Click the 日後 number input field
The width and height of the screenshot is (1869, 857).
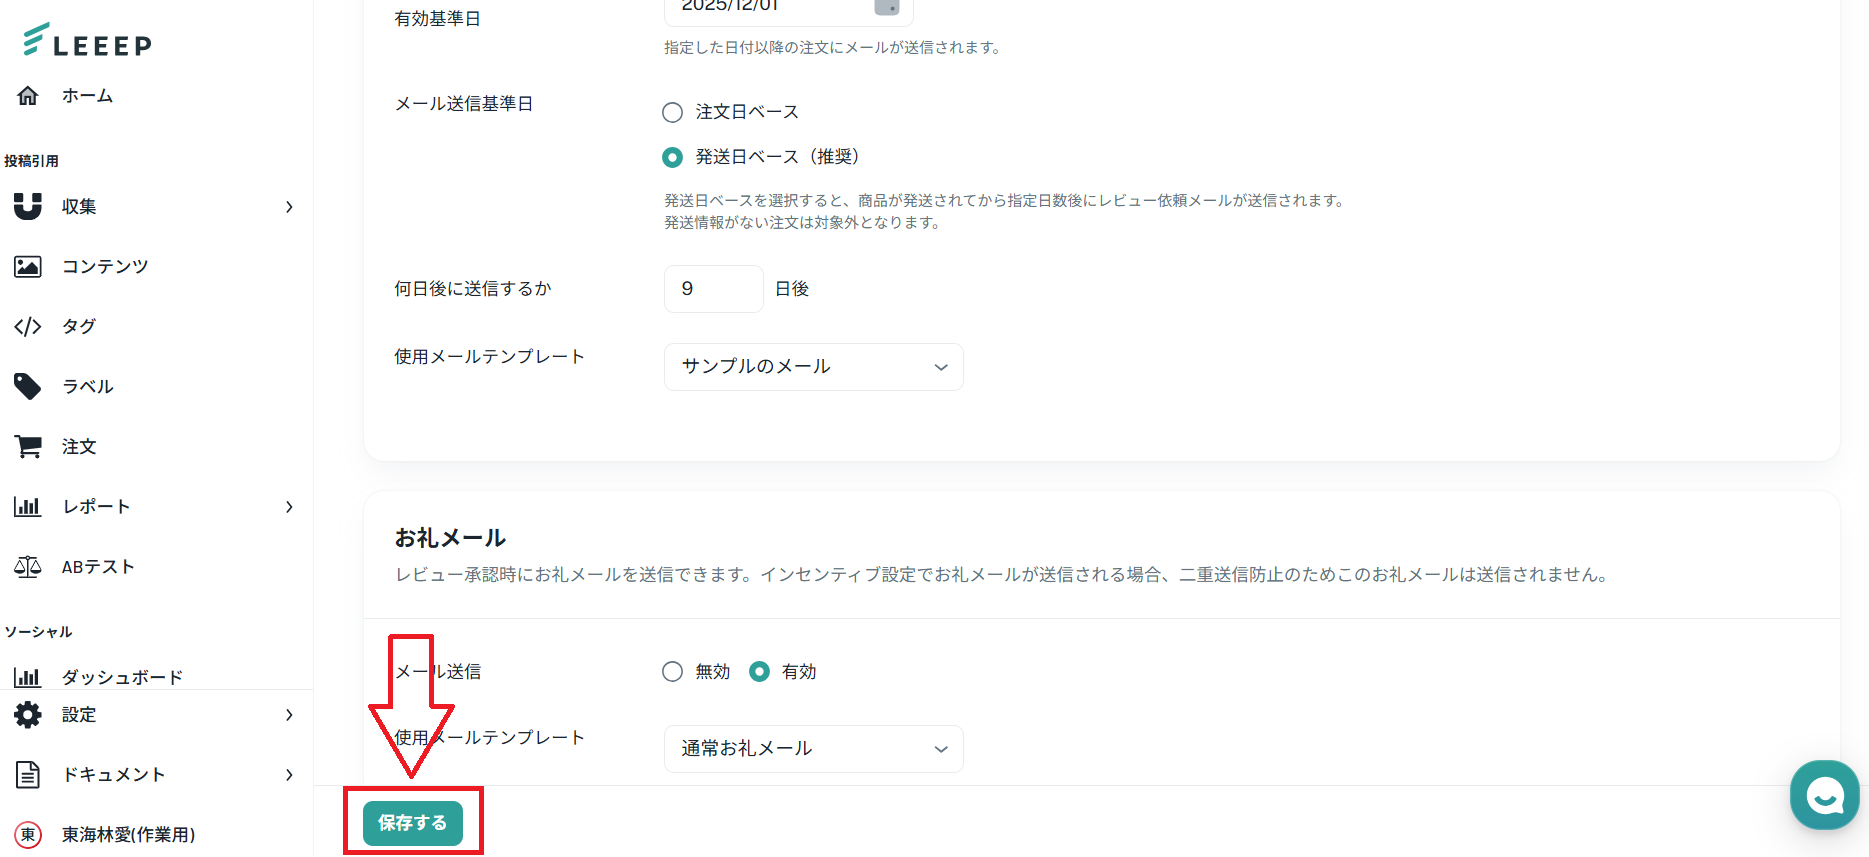(x=713, y=289)
